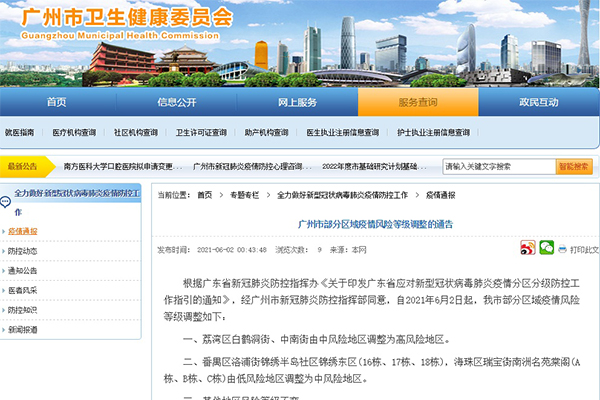Open 助产机构查询 submenu item
The image size is (600, 400).
[x=266, y=132]
